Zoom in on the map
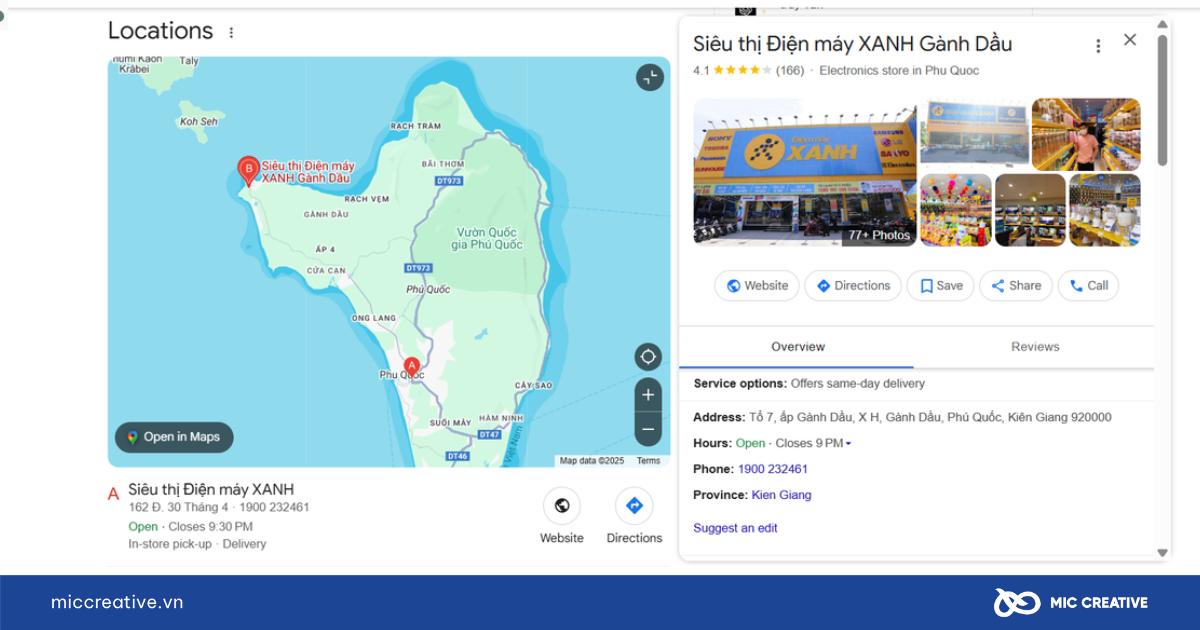The image size is (1200, 630). click(648, 395)
